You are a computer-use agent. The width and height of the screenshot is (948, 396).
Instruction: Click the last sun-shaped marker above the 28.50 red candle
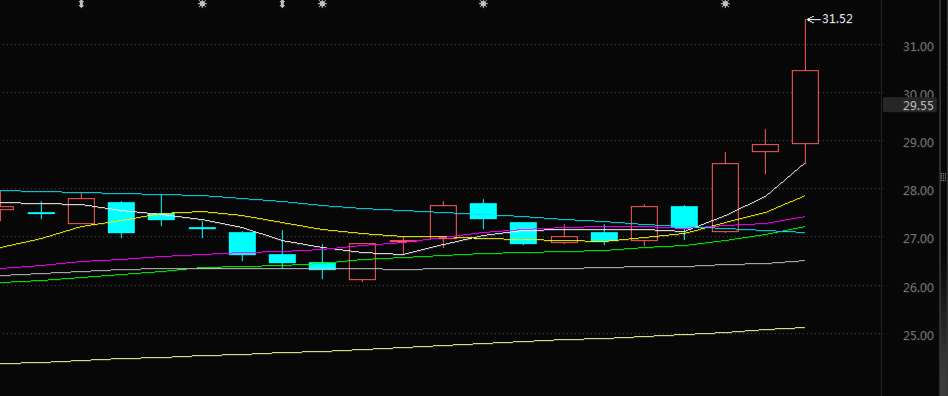point(725,4)
